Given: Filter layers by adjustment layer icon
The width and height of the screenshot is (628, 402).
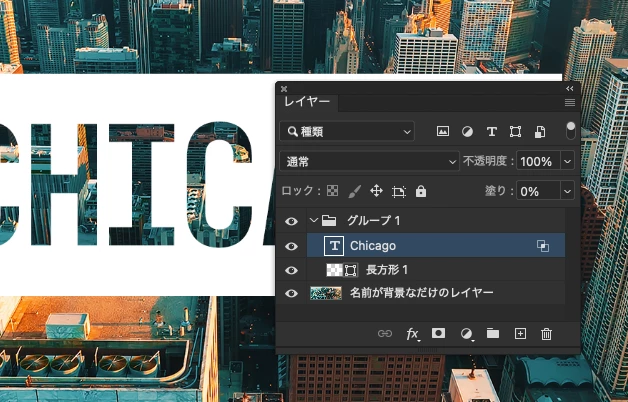Looking at the screenshot, I should click(467, 131).
